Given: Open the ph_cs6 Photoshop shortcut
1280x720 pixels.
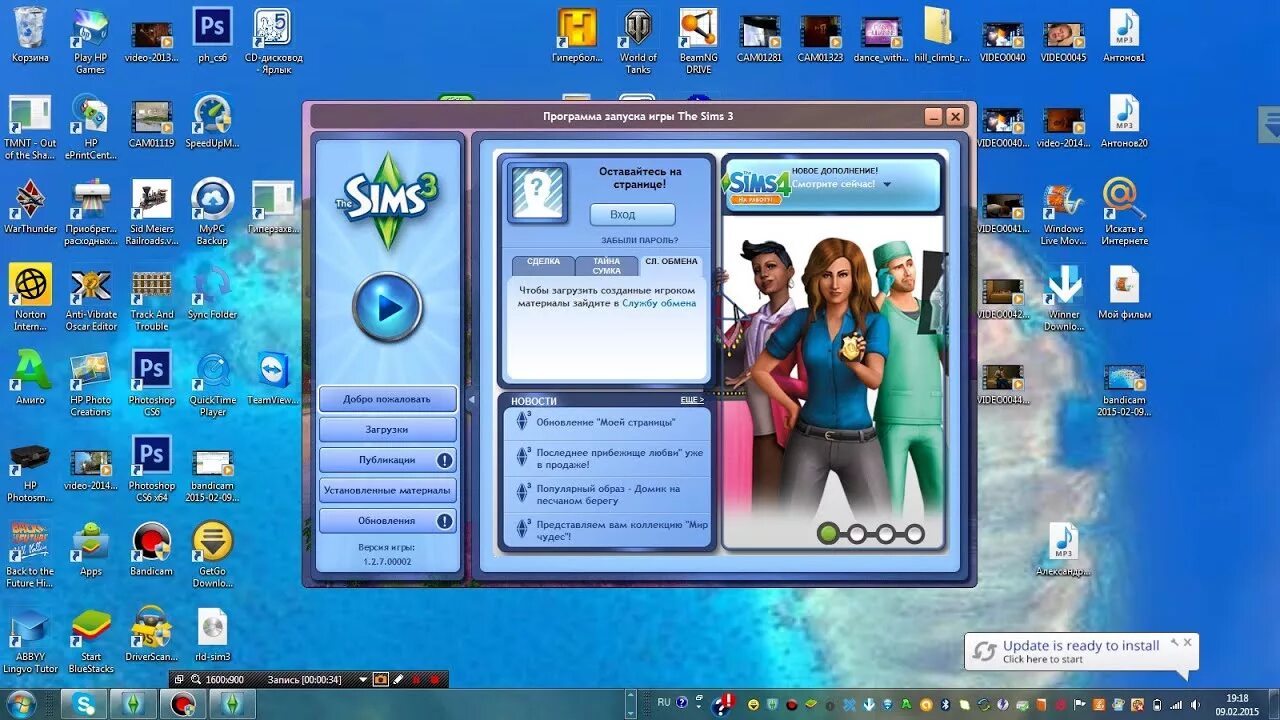Looking at the screenshot, I should tap(212, 35).
